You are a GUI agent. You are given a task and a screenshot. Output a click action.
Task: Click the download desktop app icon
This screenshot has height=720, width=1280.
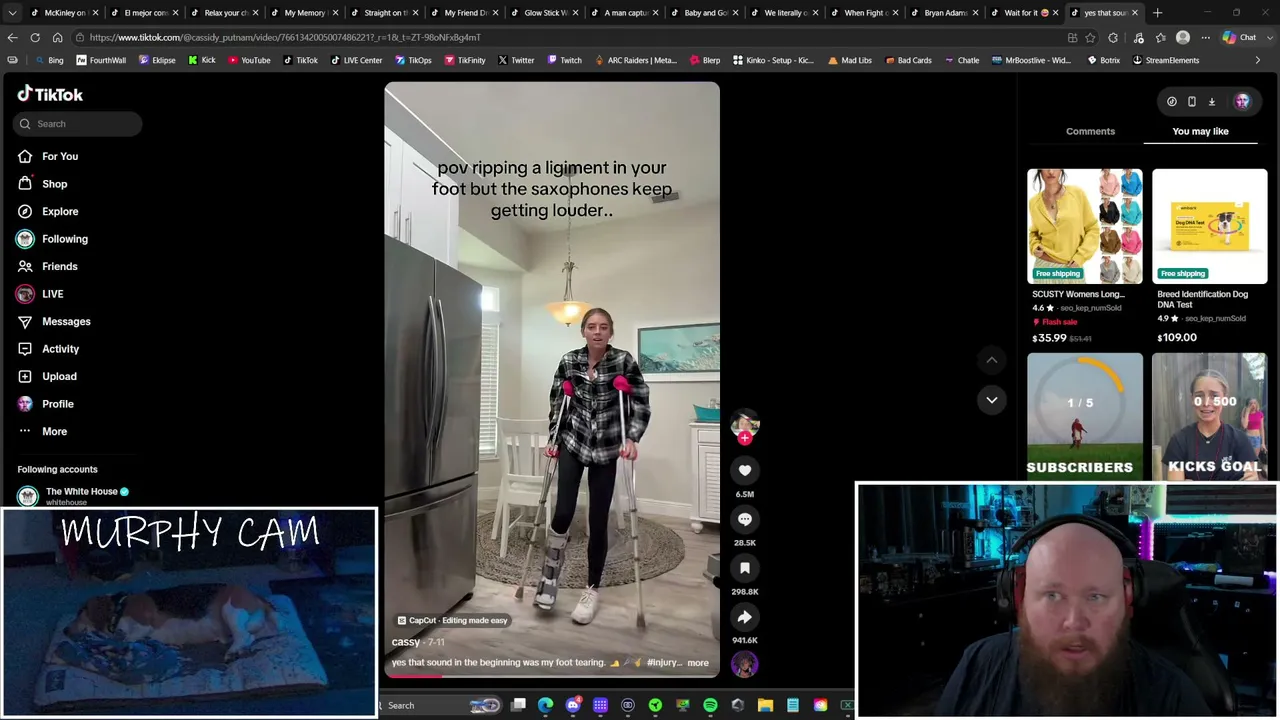coord(1212,101)
